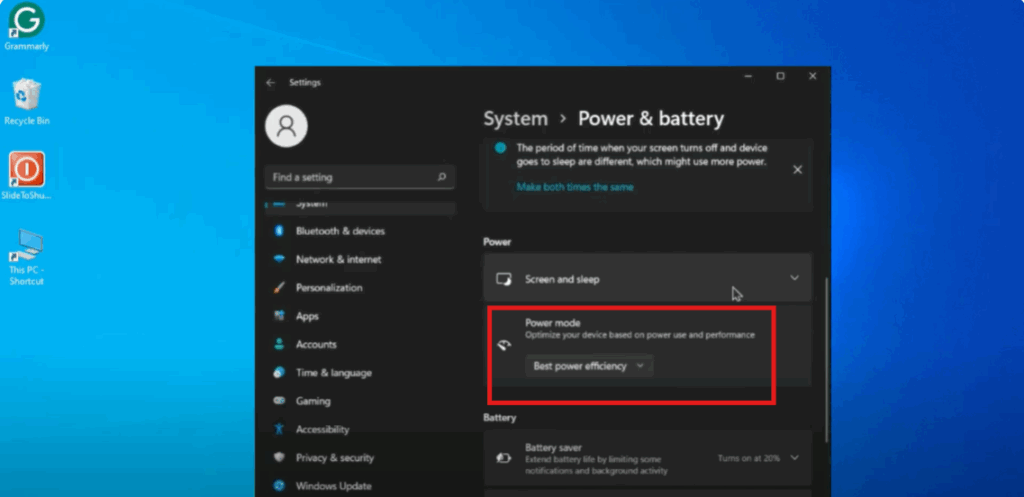Click the Find a setting search box

(x=360, y=177)
